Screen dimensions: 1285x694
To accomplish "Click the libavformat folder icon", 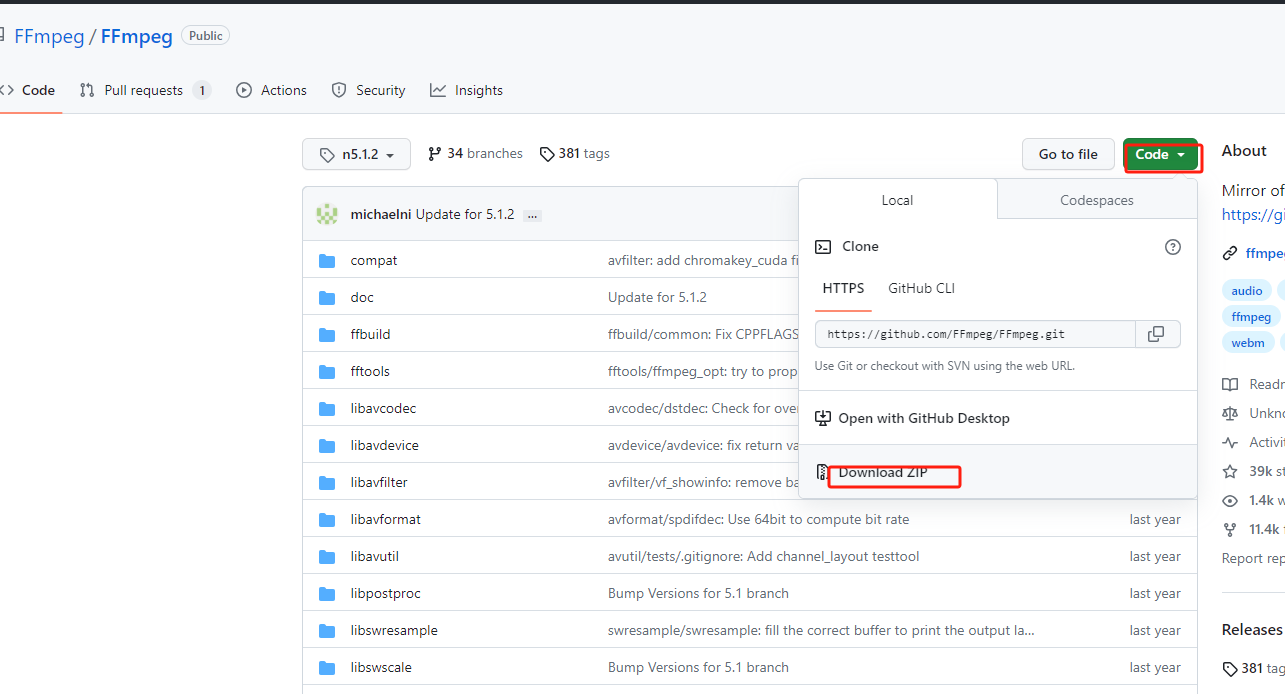I will [327, 519].
